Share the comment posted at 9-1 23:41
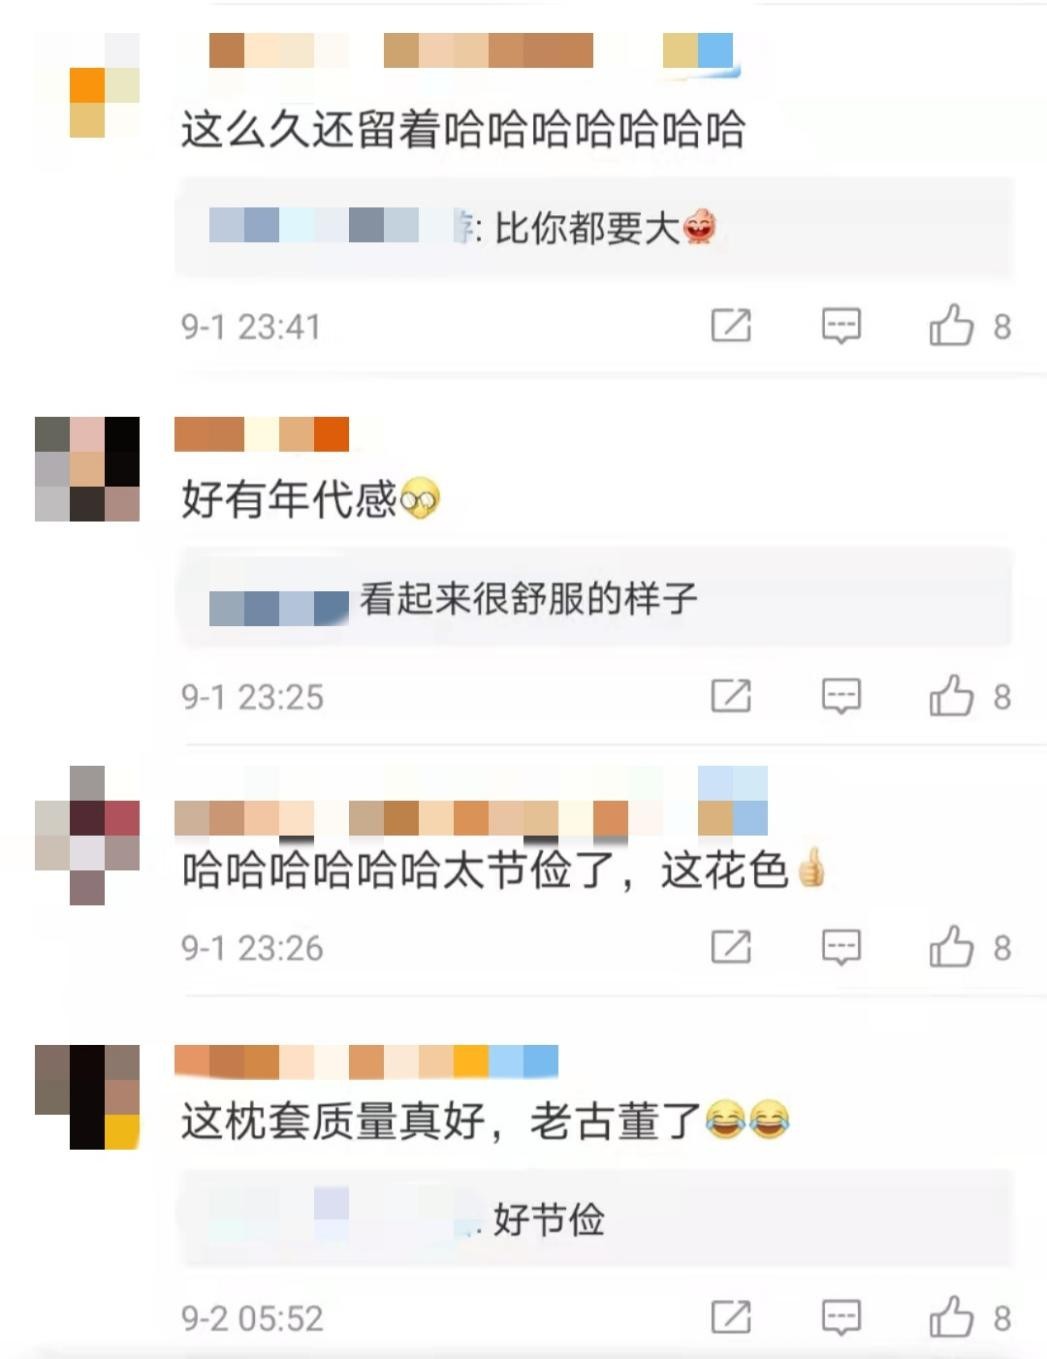 point(731,326)
